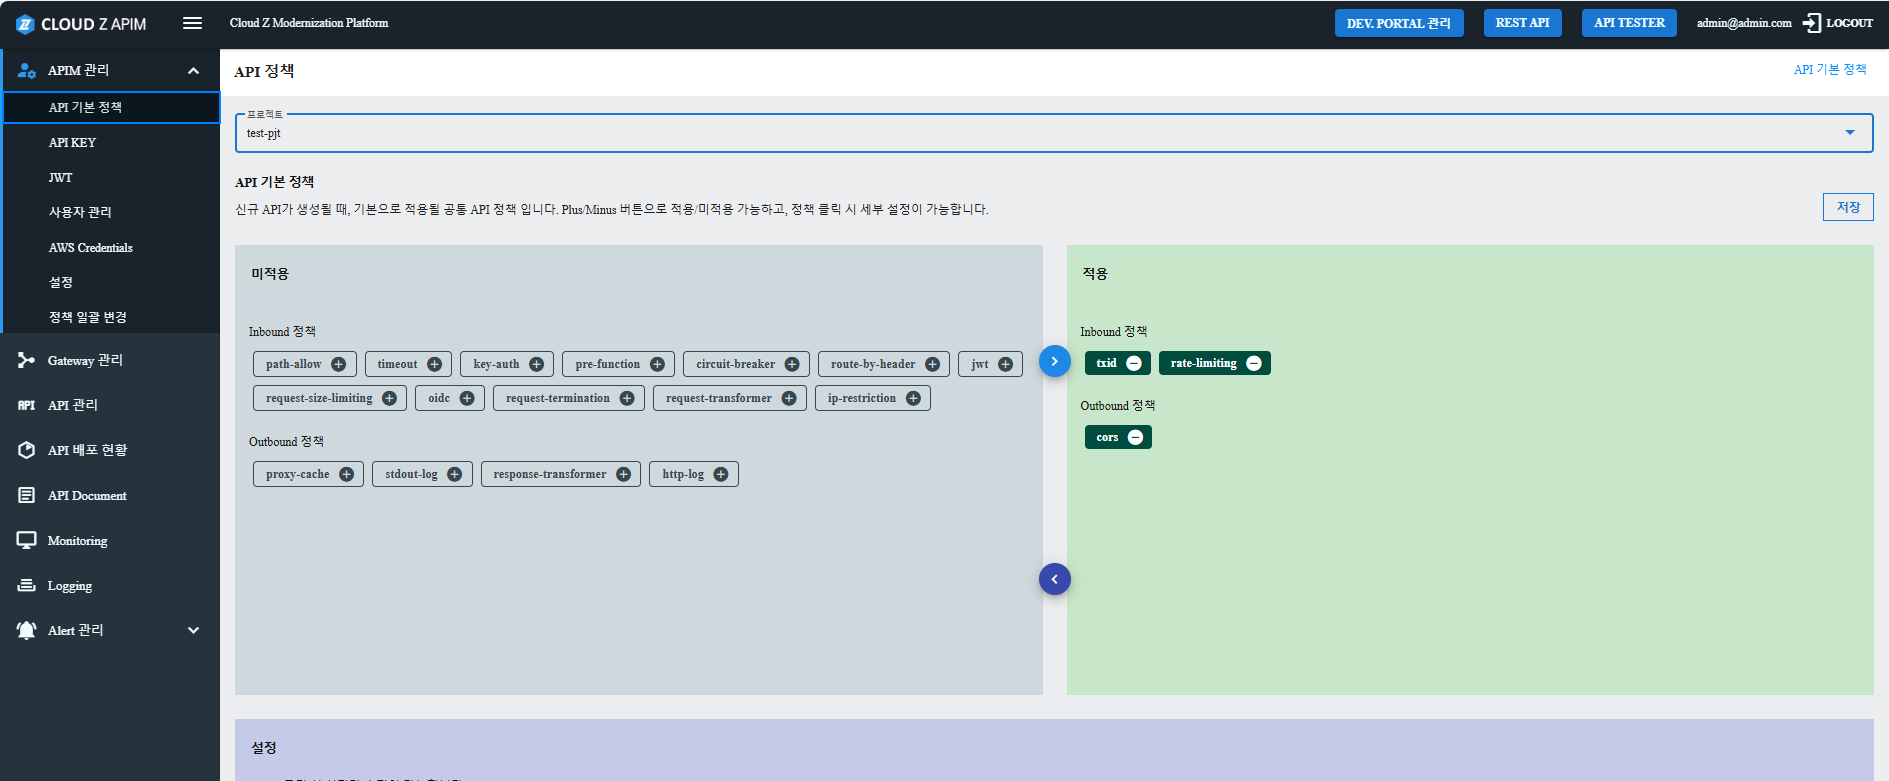The width and height of the screenshot is (1889, 781).
Task: Open the API TESTER button
Action: tap(1628, 23)
